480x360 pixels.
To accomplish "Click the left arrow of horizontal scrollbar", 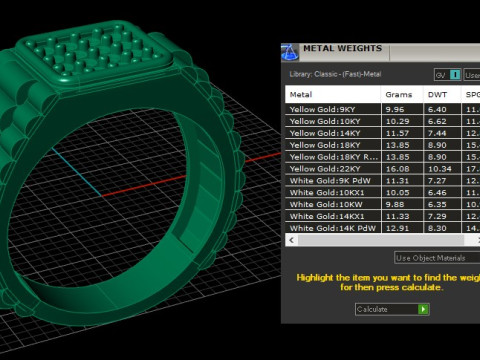I will [292, 240].
